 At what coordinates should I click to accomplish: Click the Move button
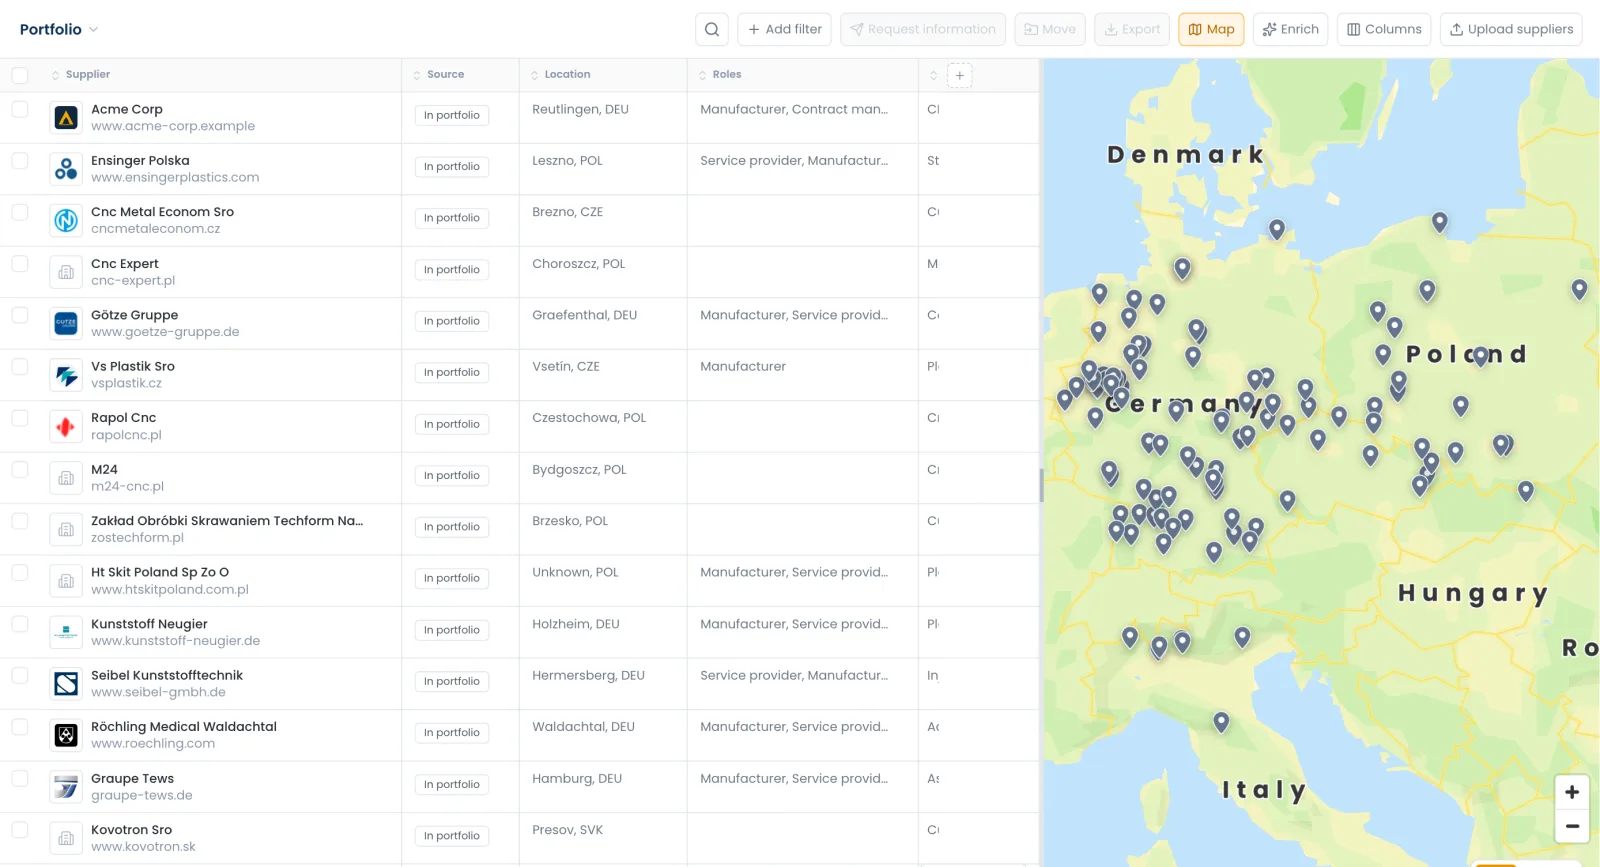pos(1050,29)
